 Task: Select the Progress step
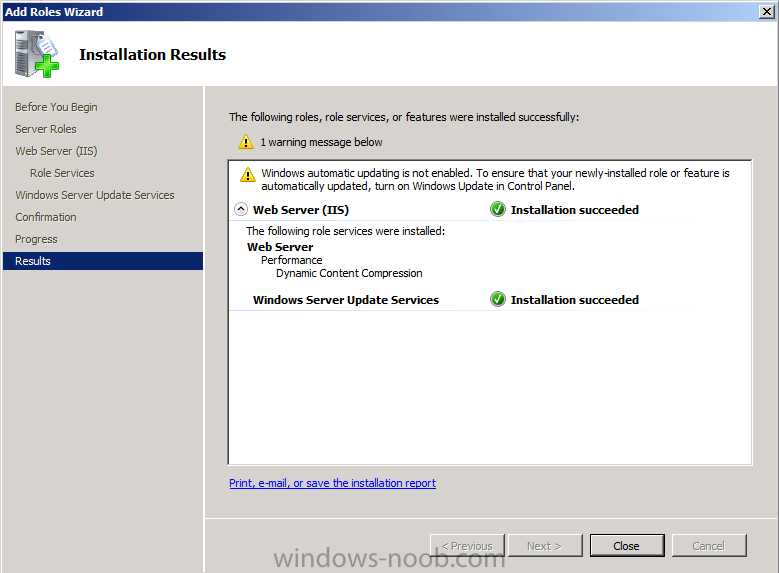point(36,239)
